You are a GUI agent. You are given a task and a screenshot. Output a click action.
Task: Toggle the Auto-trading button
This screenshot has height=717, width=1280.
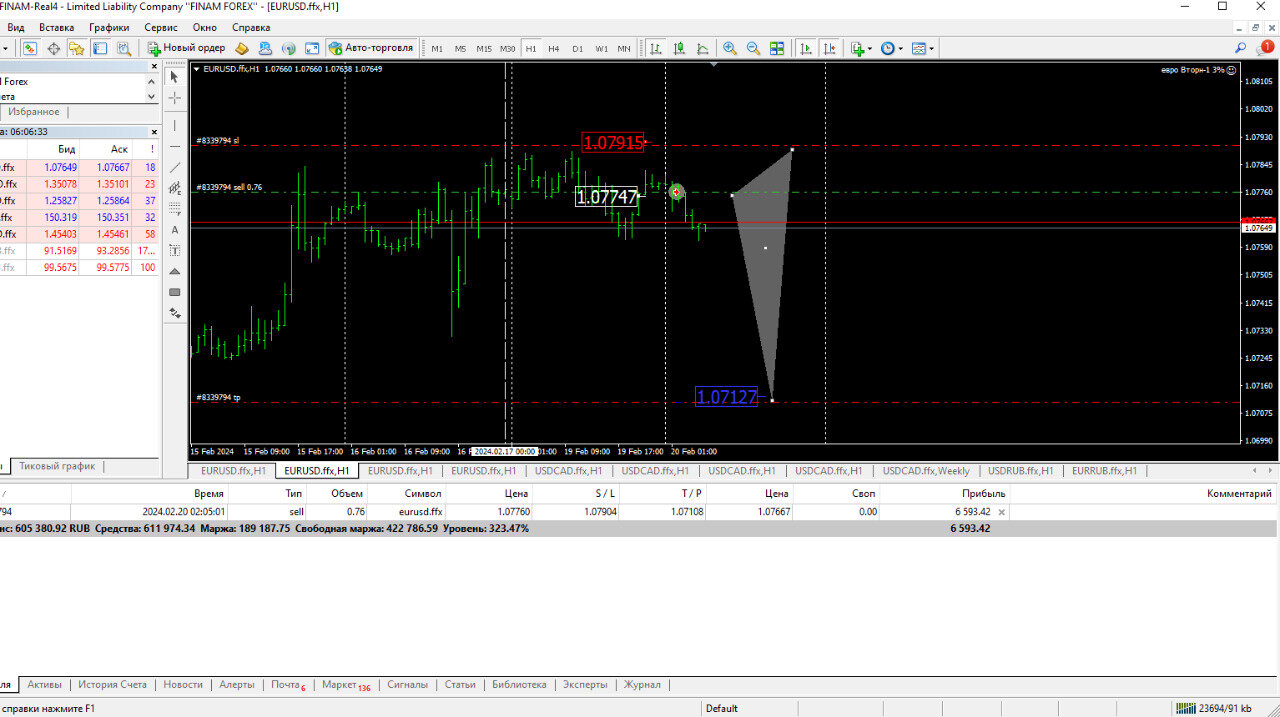pos(371,48)
